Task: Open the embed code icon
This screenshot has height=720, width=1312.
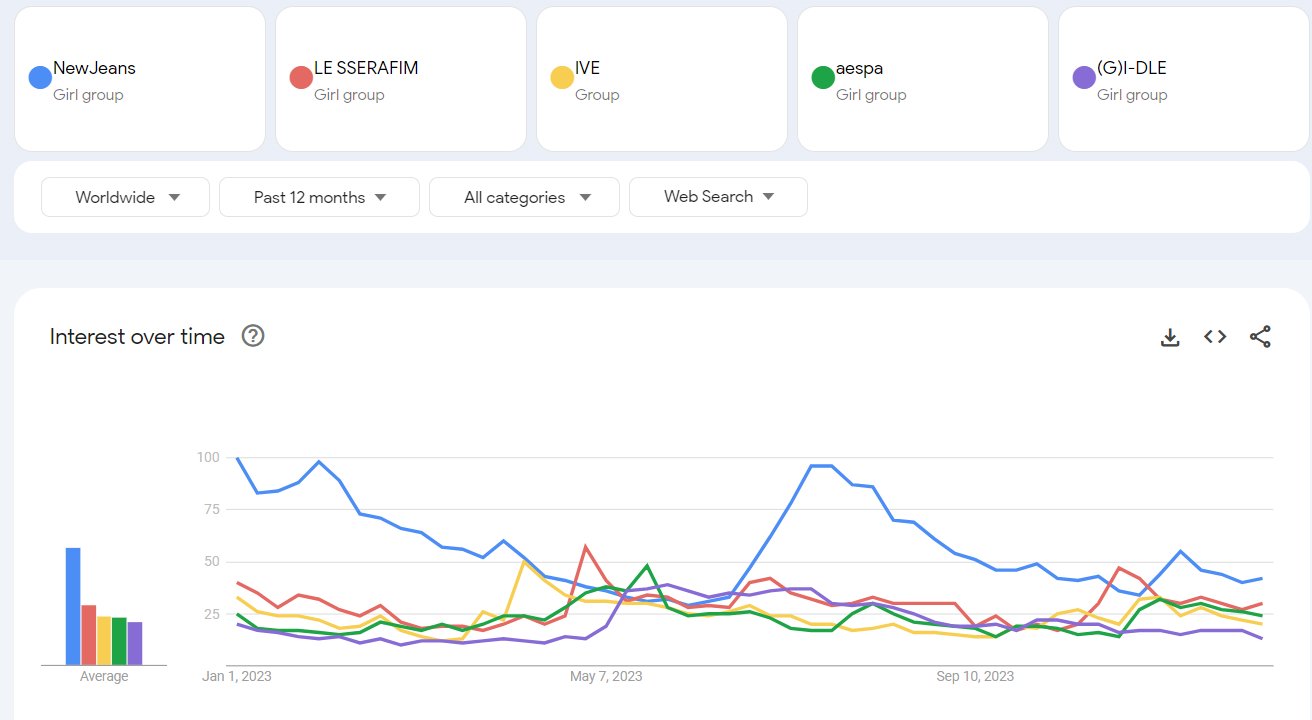Action: [1215, 337]
